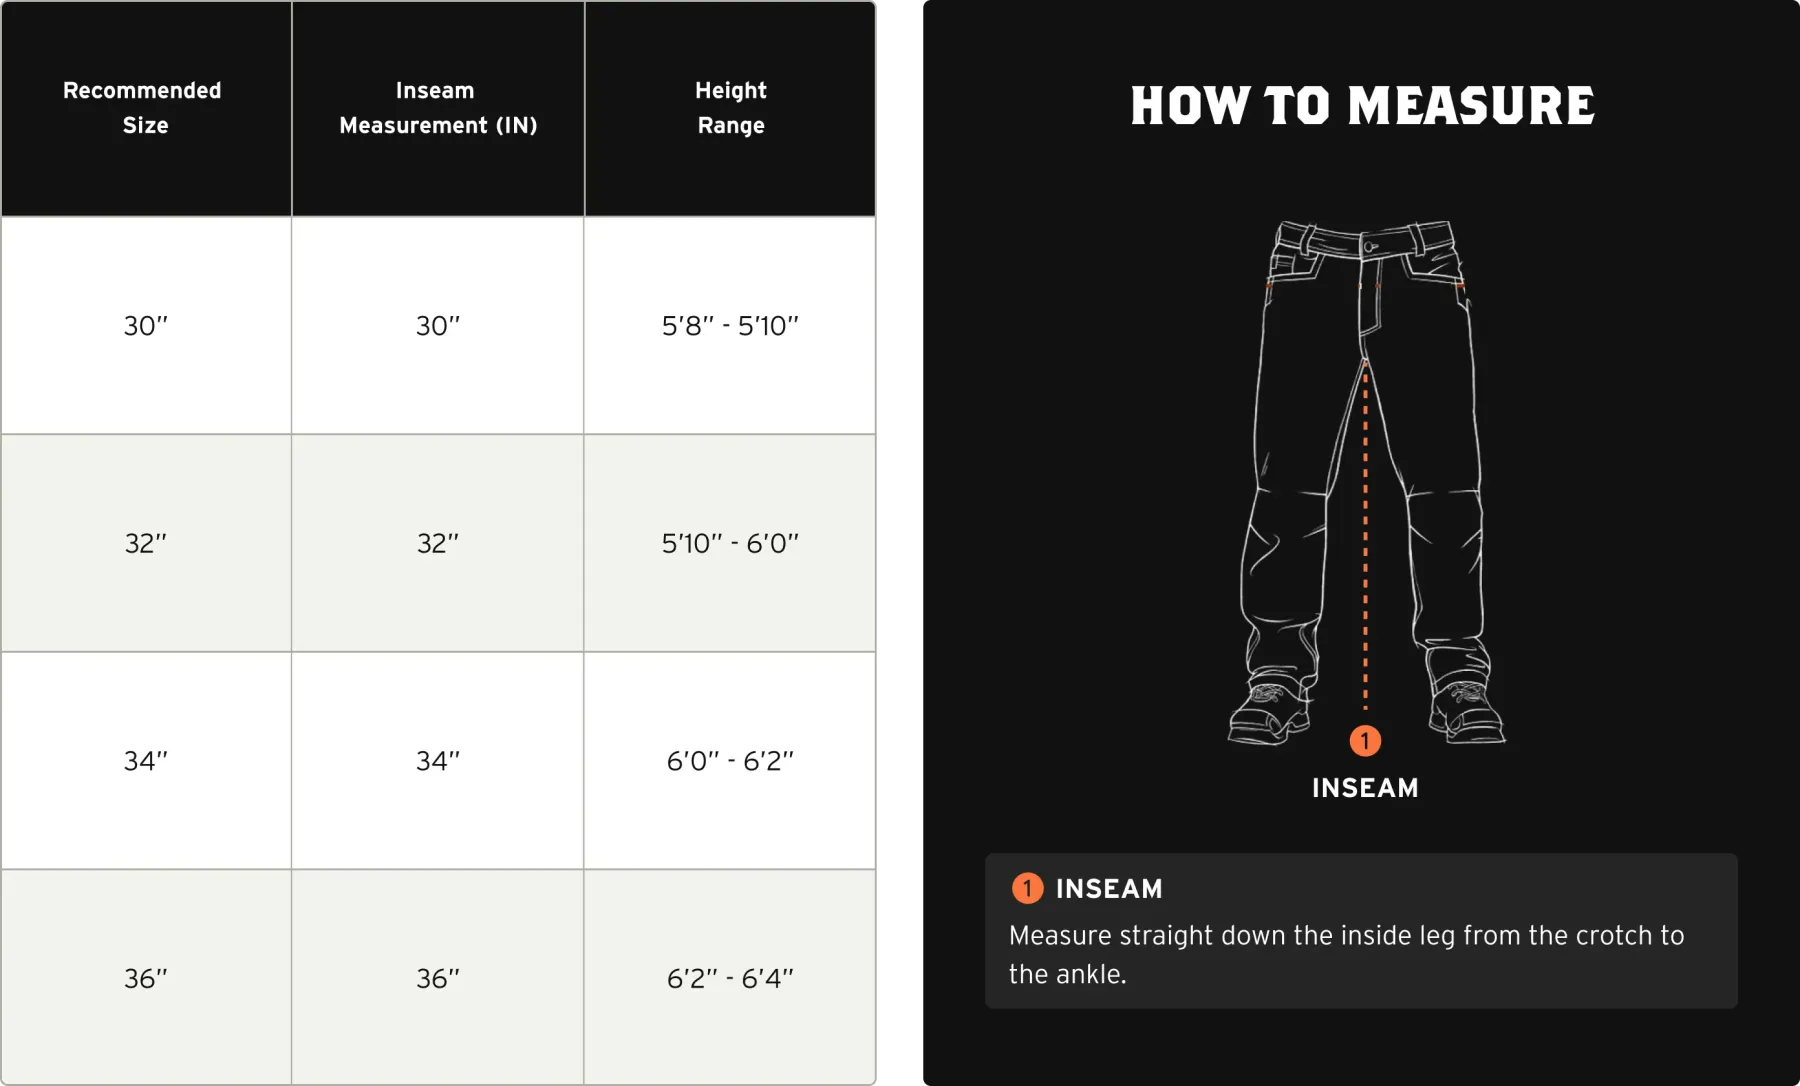Click the Inseam Measurement (IN) column header
The width and height of the screenshot is (1800, 1086).
(438, 108)
